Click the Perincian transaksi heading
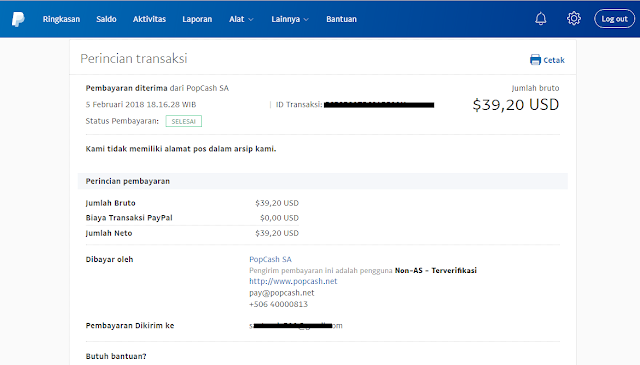 [133, 58]
